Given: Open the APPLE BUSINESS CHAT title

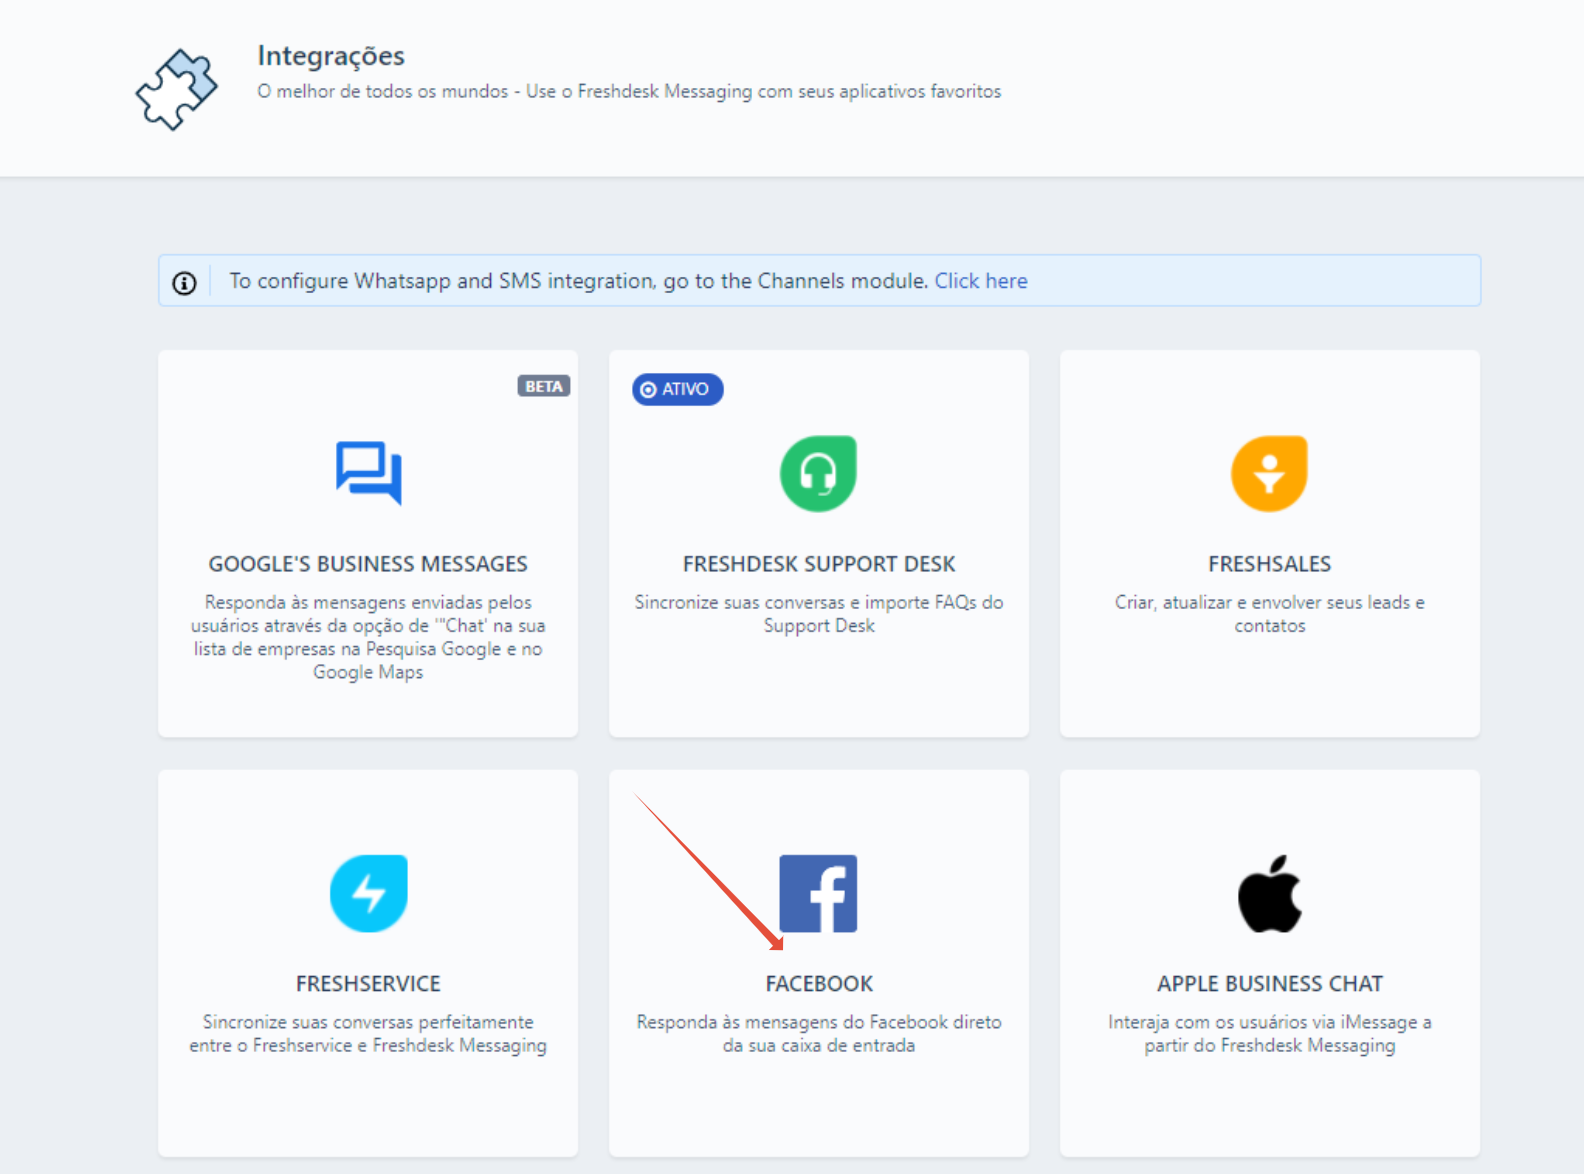Looking at the screenshot, I should (x=1270, y=984).
